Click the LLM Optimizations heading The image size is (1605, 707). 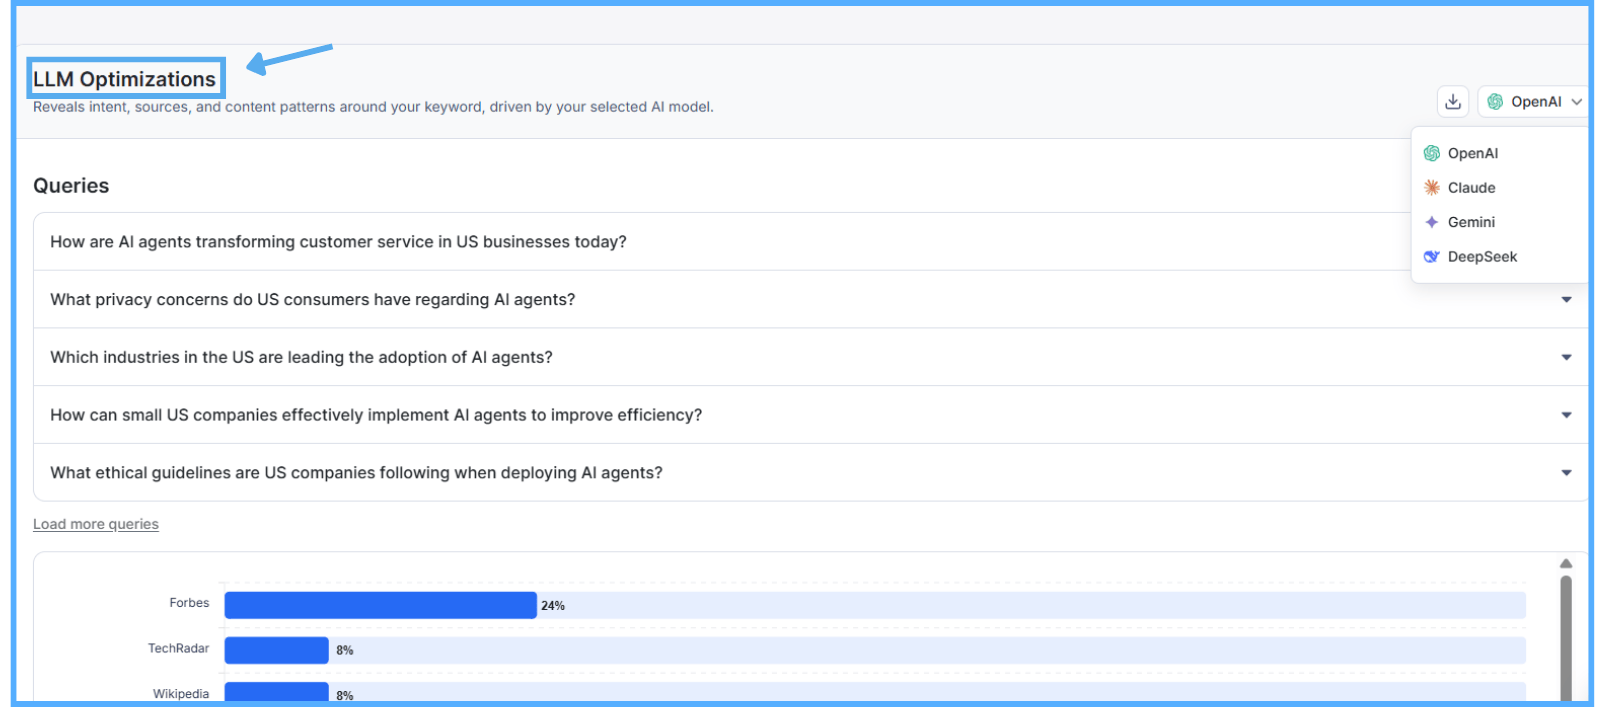124,79
